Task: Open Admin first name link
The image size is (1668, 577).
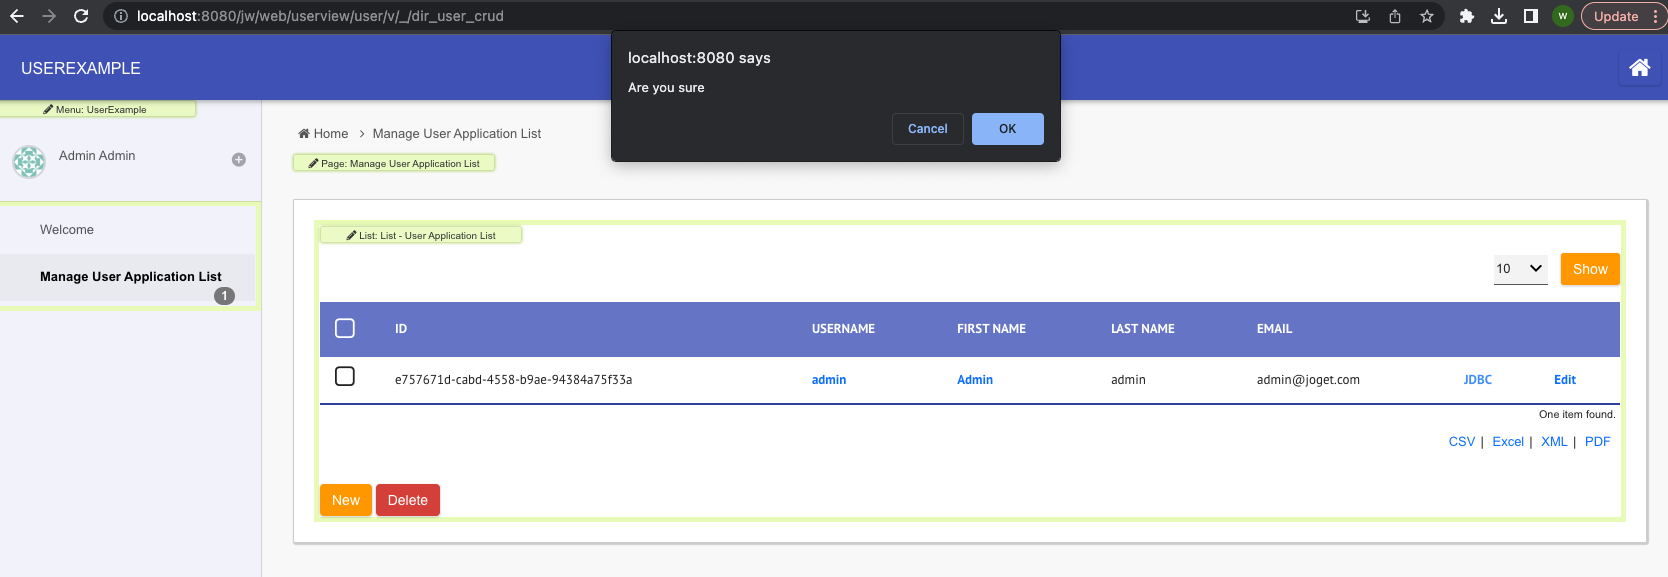Action: tap(975, 380)
